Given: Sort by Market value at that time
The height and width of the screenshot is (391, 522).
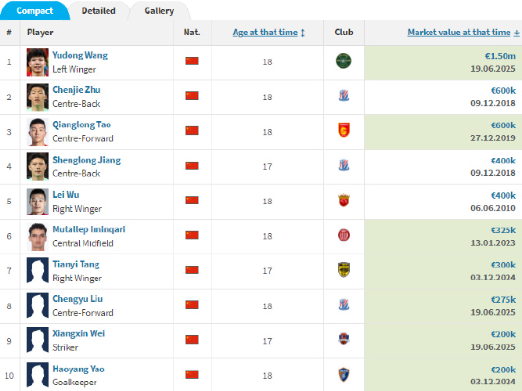Looking at the screenshot, I should (x=459, y=32).
